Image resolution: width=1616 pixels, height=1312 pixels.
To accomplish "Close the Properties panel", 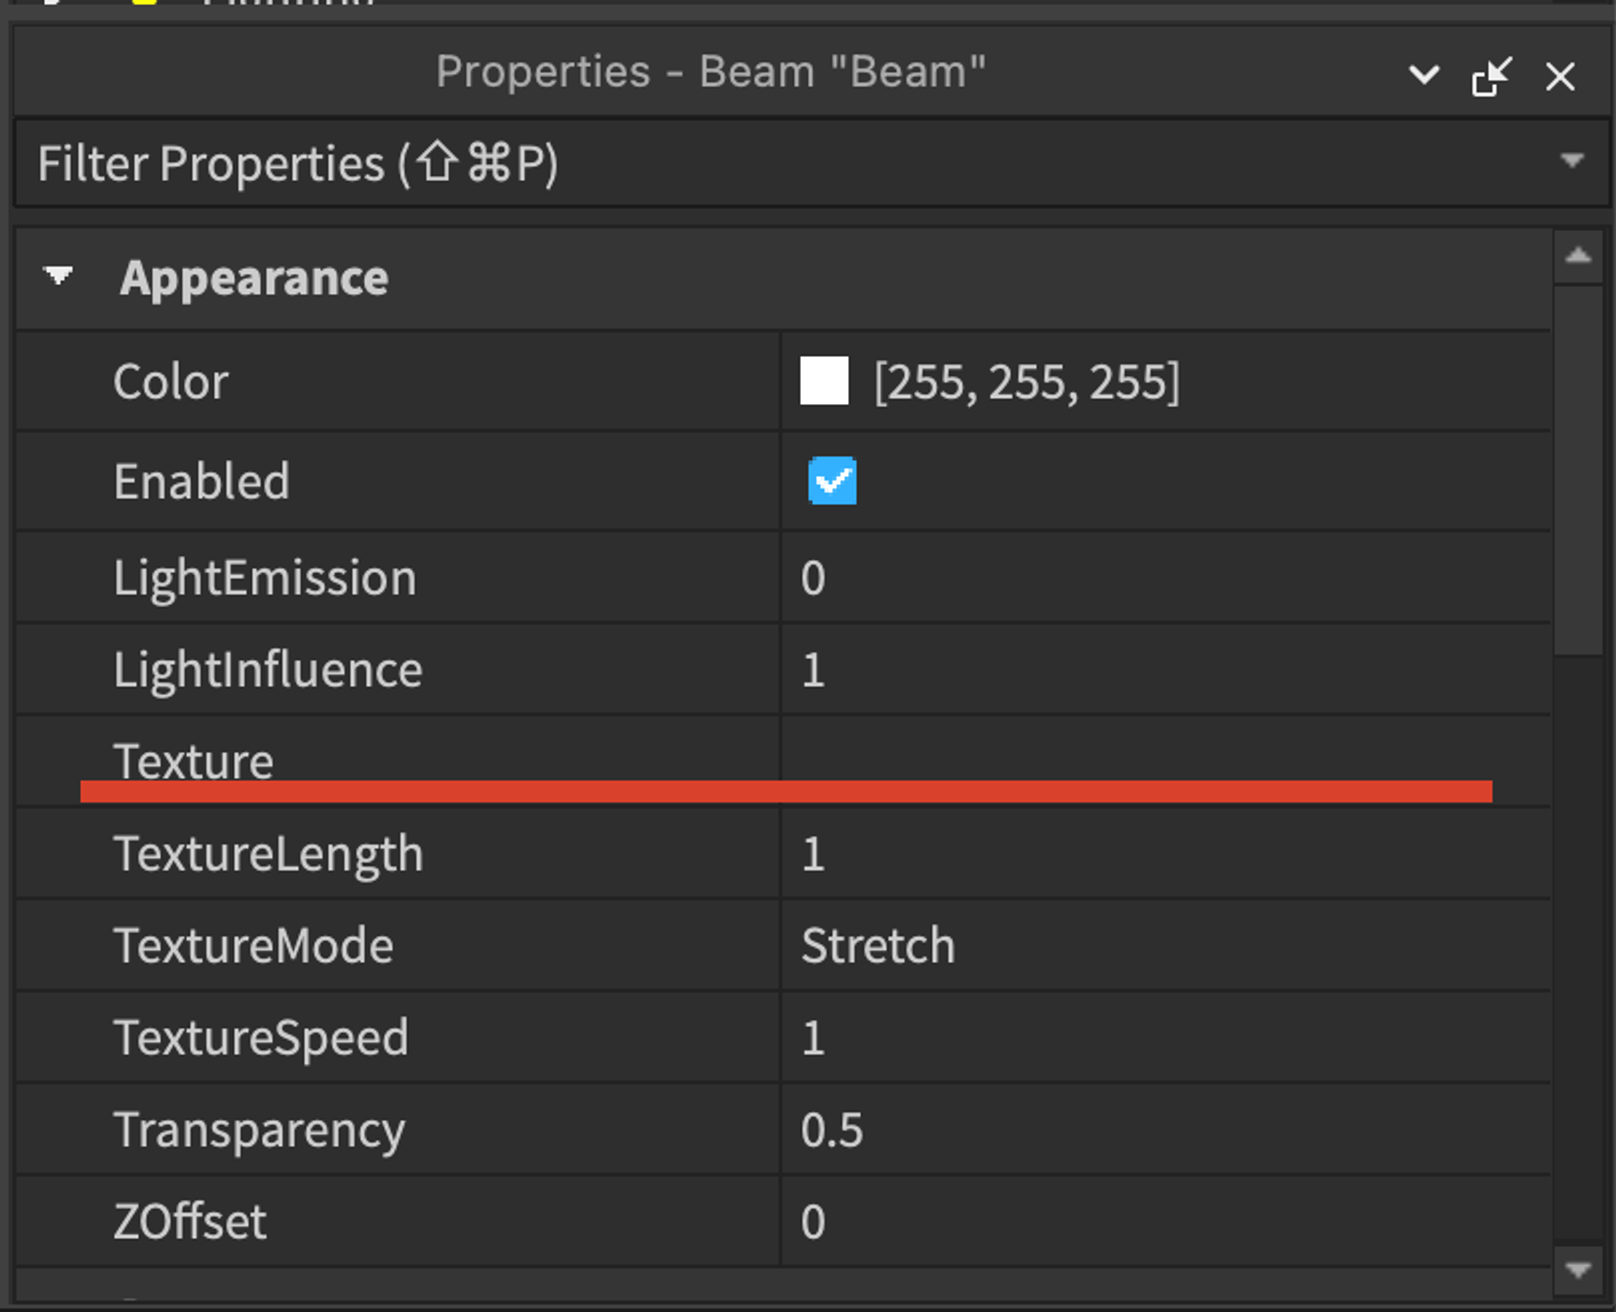I will pos(1560,76).
